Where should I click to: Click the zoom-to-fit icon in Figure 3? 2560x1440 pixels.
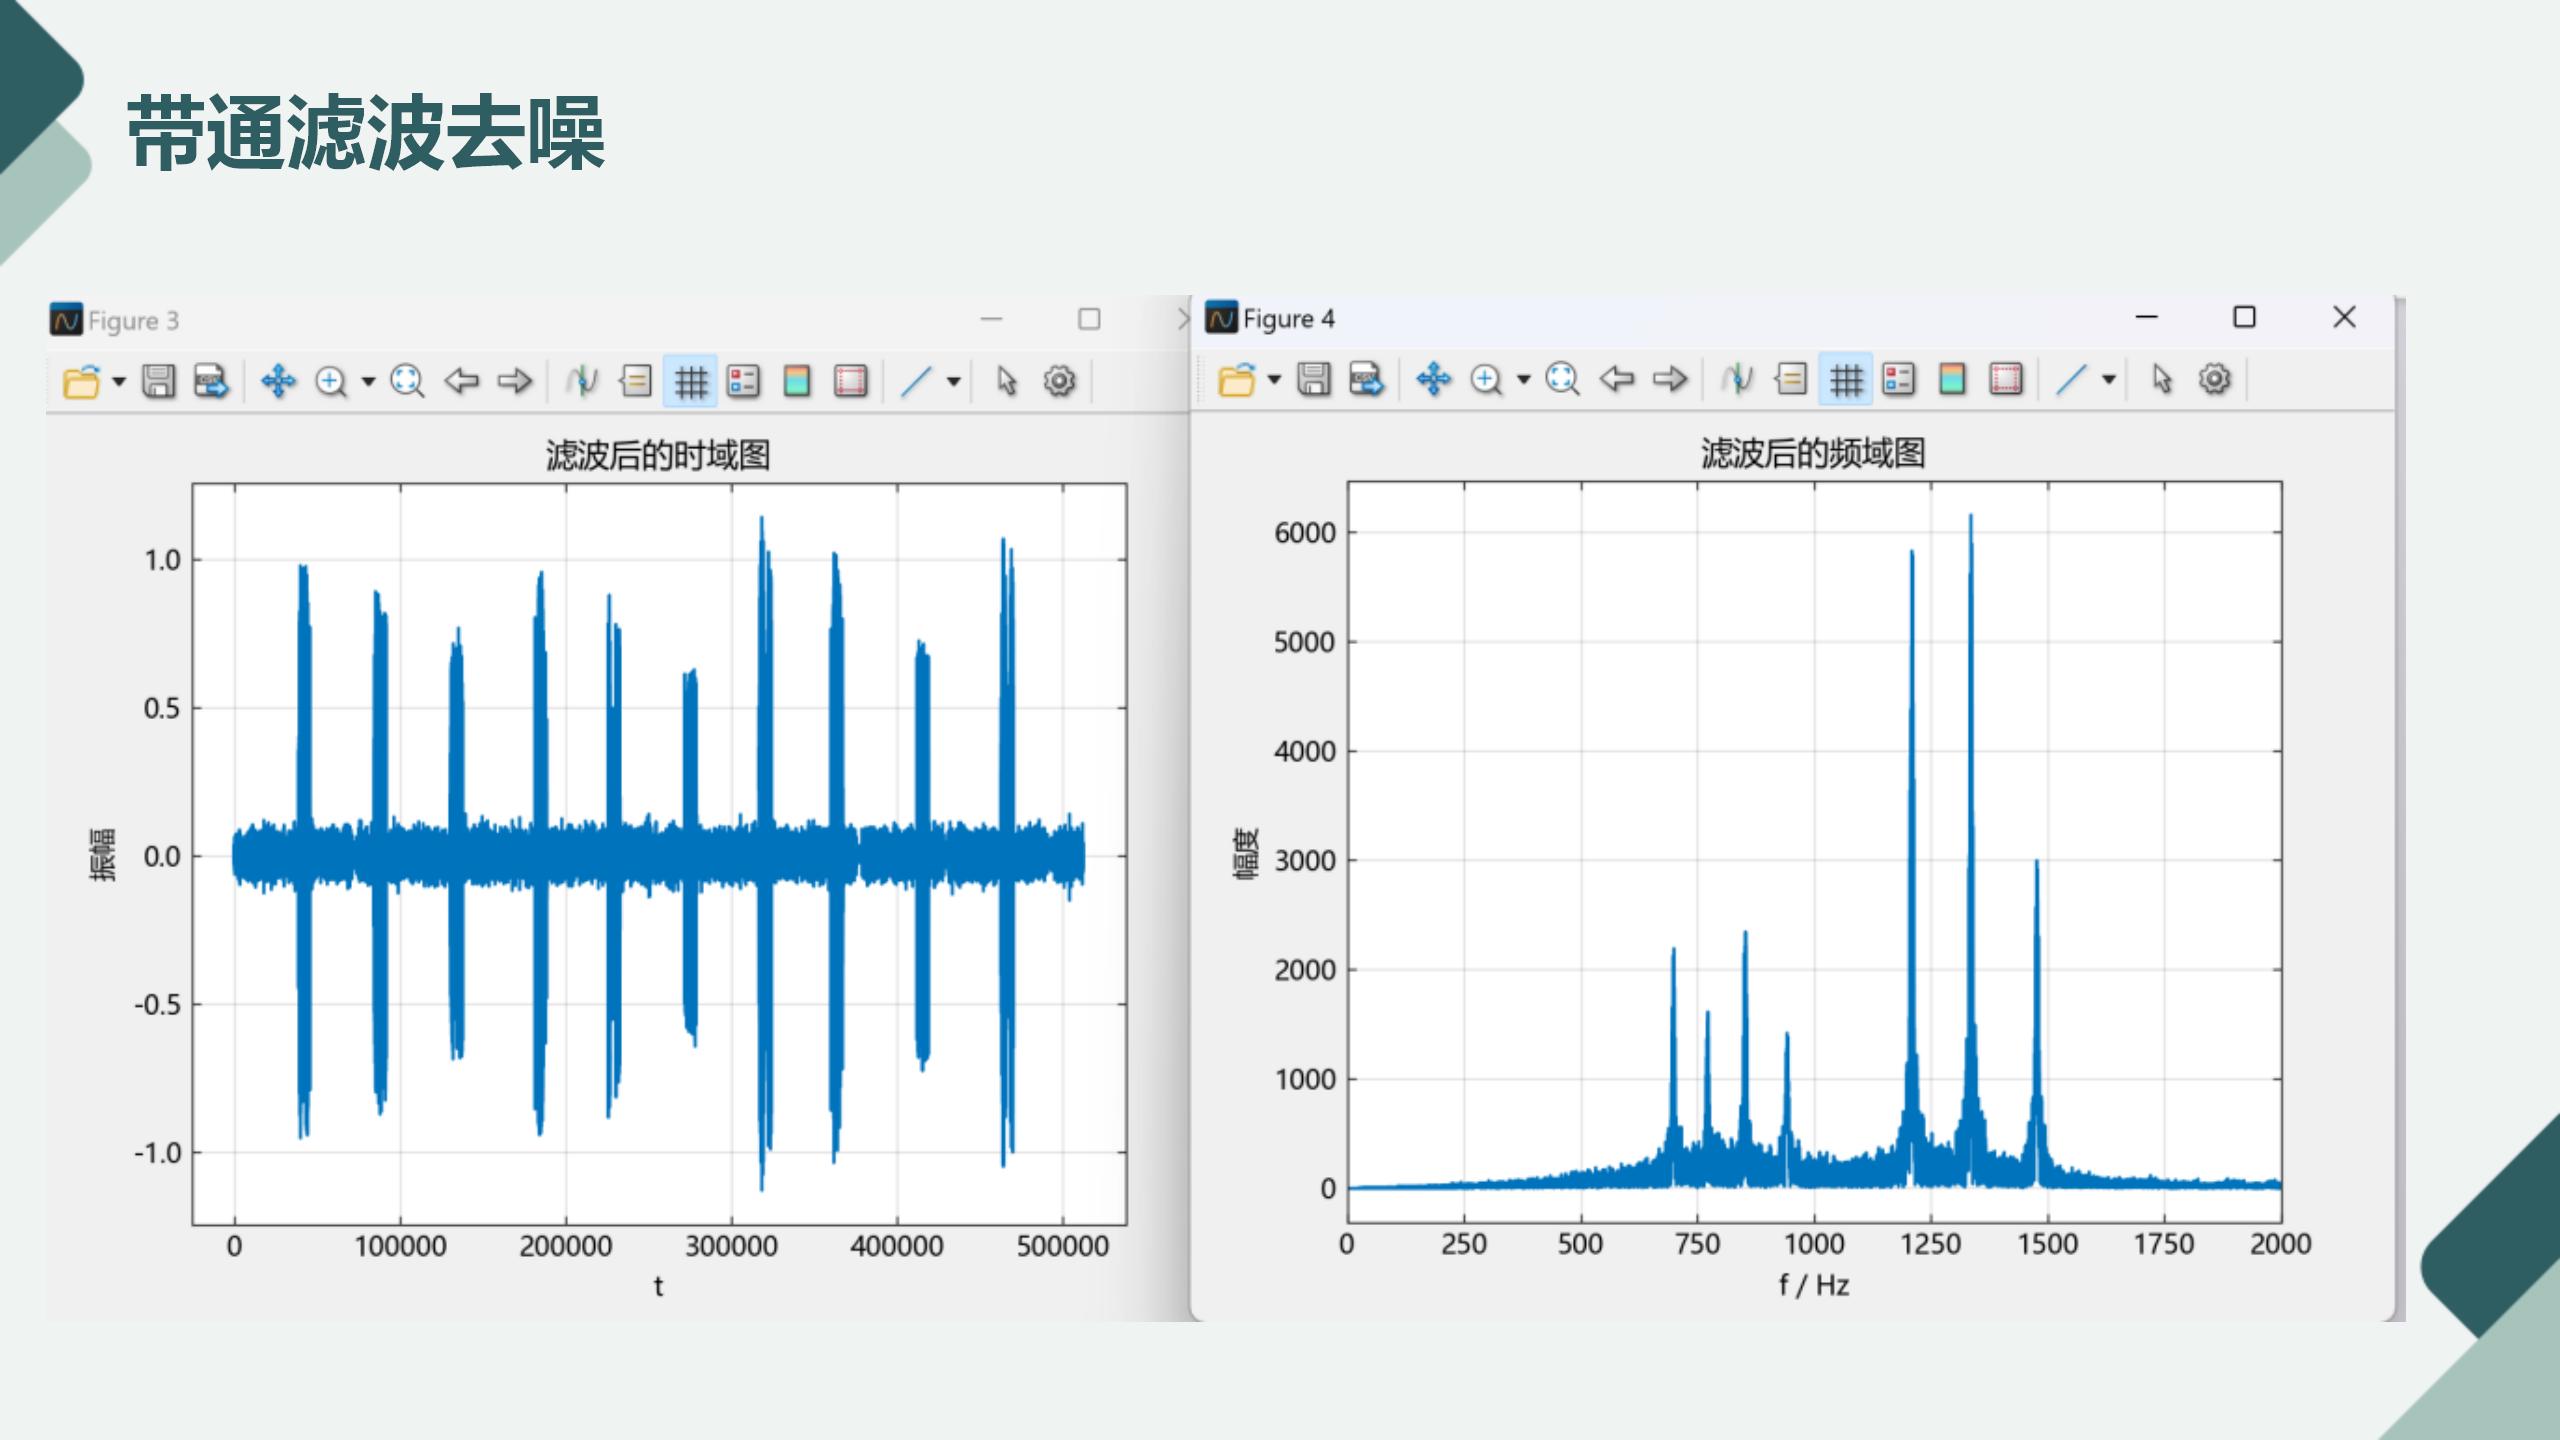tap(407, 381)
